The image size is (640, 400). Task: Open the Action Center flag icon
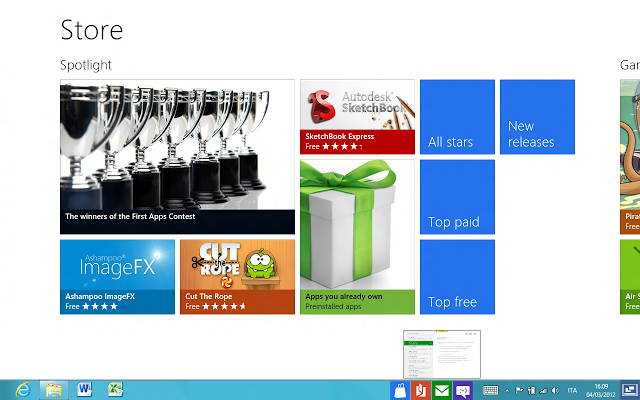(519, 391)
